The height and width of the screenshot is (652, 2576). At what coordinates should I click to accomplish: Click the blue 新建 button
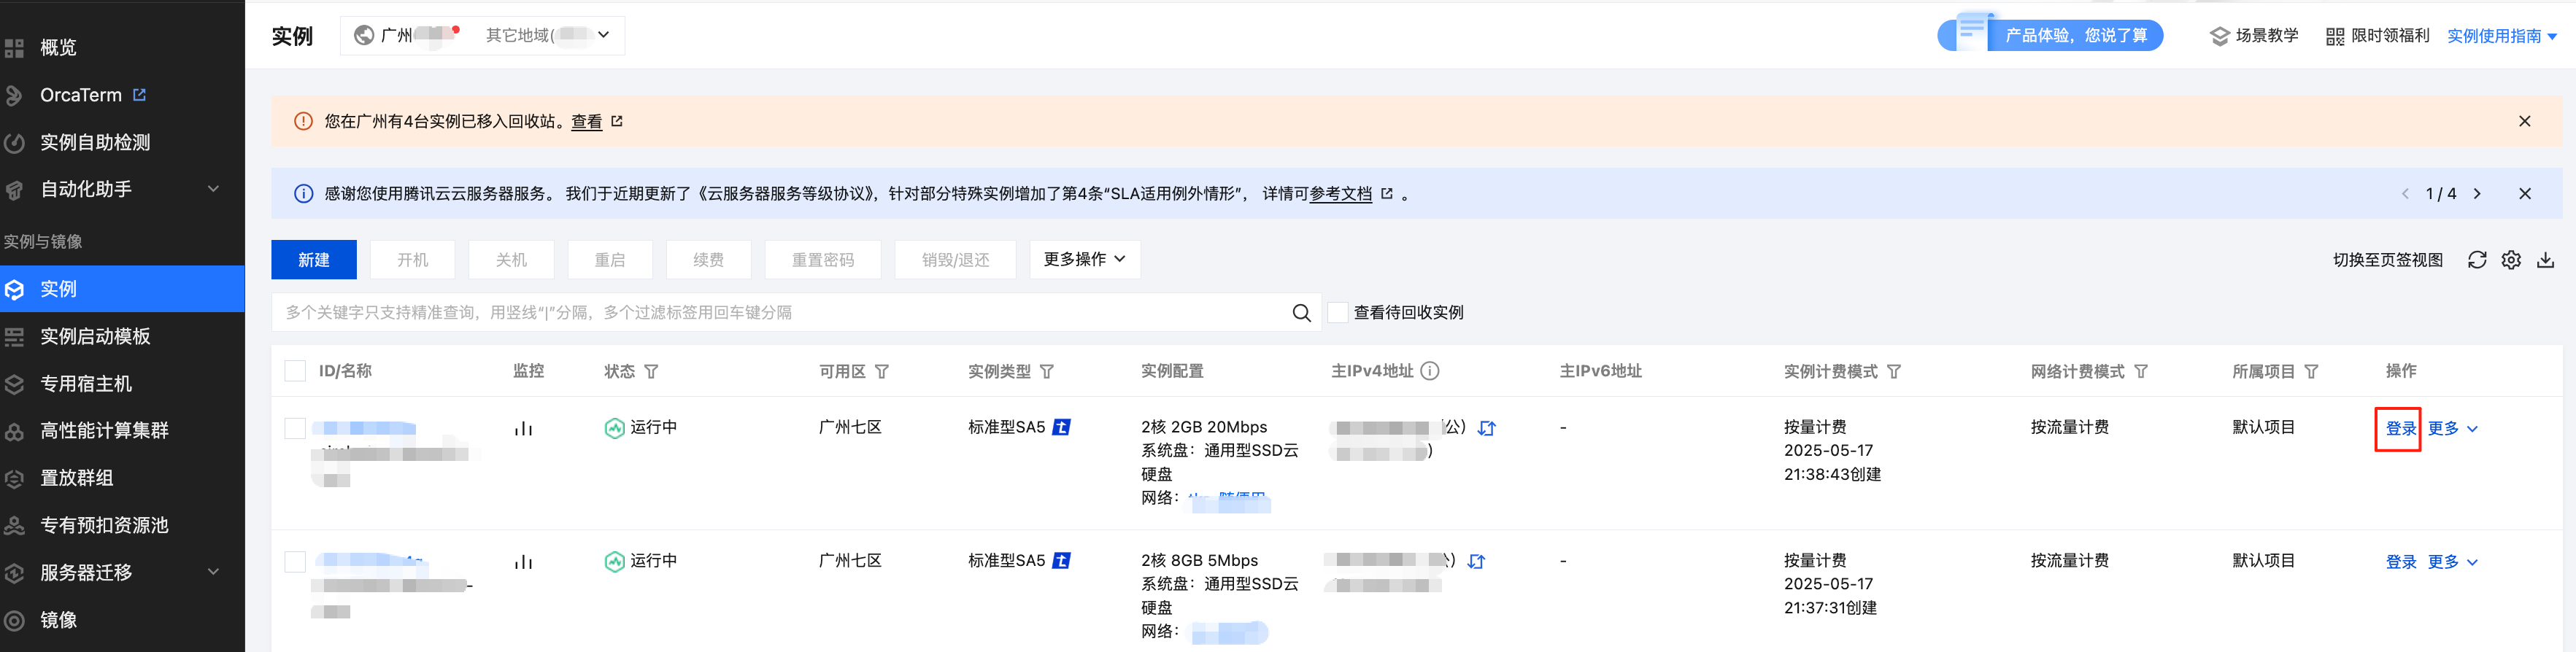313,259
